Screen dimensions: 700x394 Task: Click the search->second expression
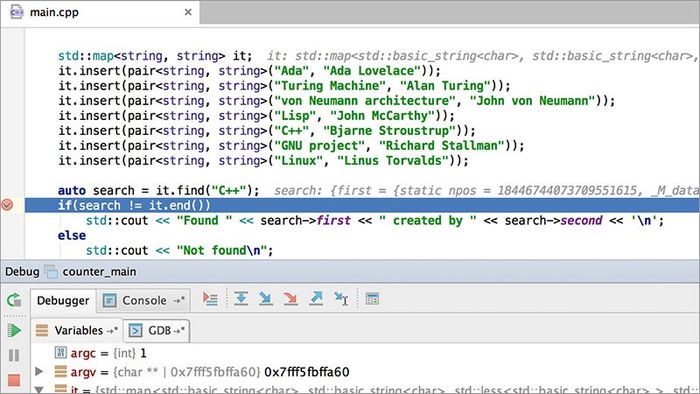tap(554, 220)
